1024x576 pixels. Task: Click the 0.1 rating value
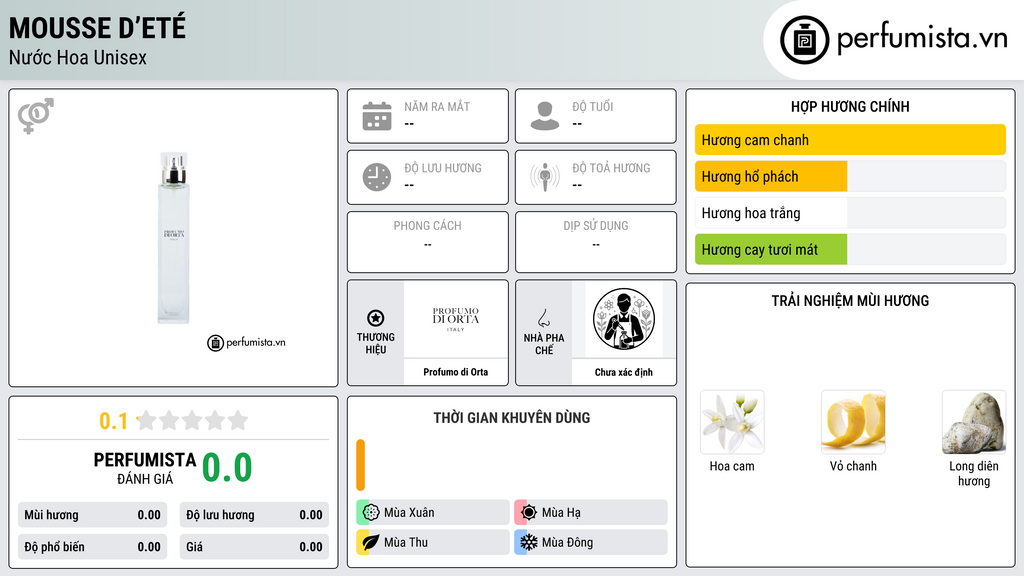[113, 421]
